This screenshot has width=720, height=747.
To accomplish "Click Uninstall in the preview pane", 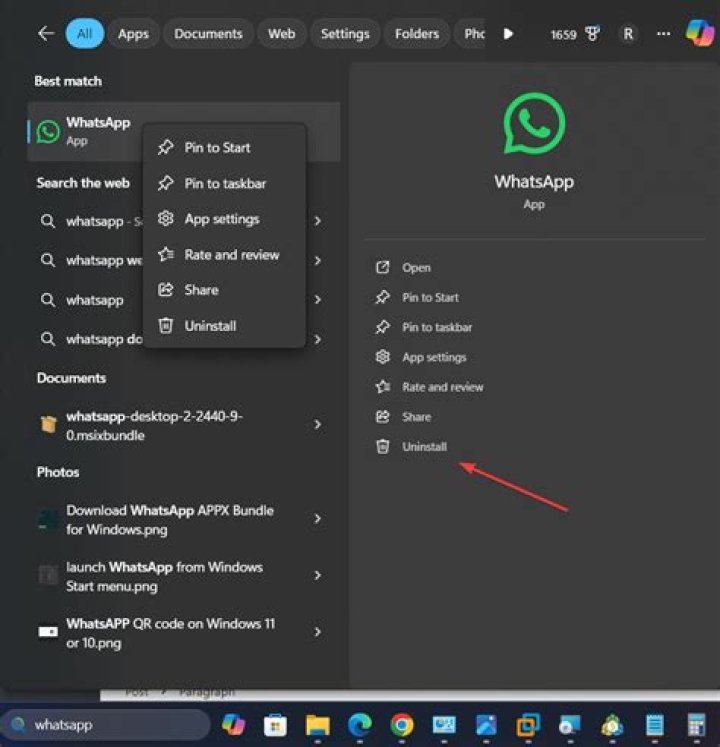I will tap(412, 447).
